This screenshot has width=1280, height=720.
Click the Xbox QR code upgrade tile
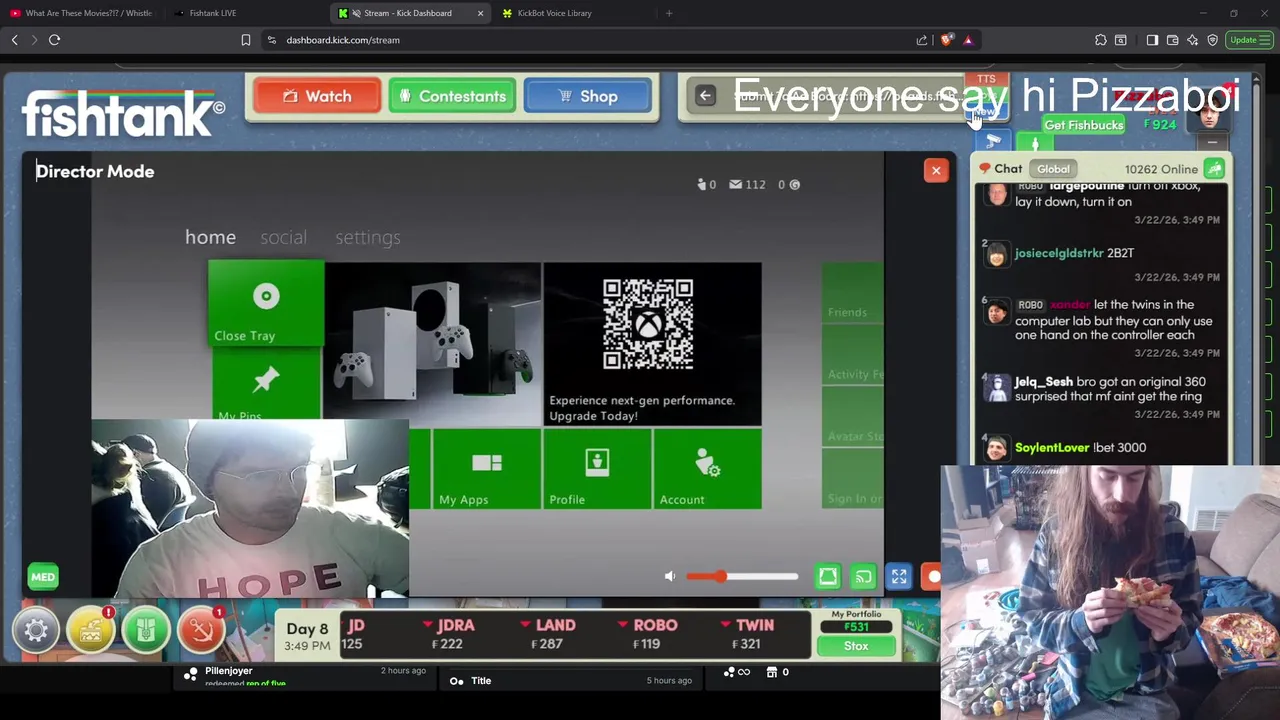(x=652, y=344)
